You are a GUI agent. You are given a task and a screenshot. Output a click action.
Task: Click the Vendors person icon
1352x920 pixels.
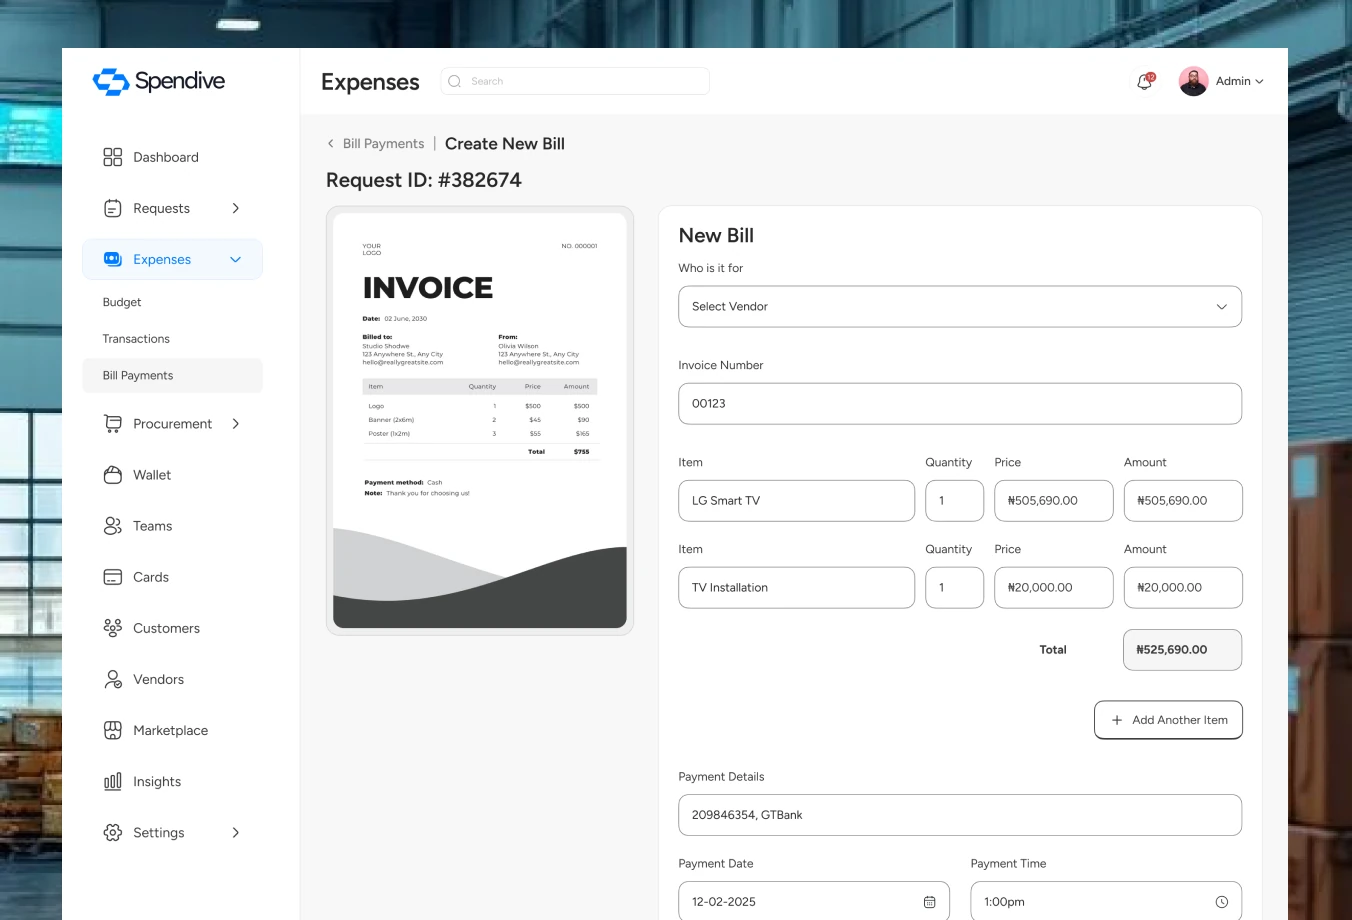coord(113,679)
